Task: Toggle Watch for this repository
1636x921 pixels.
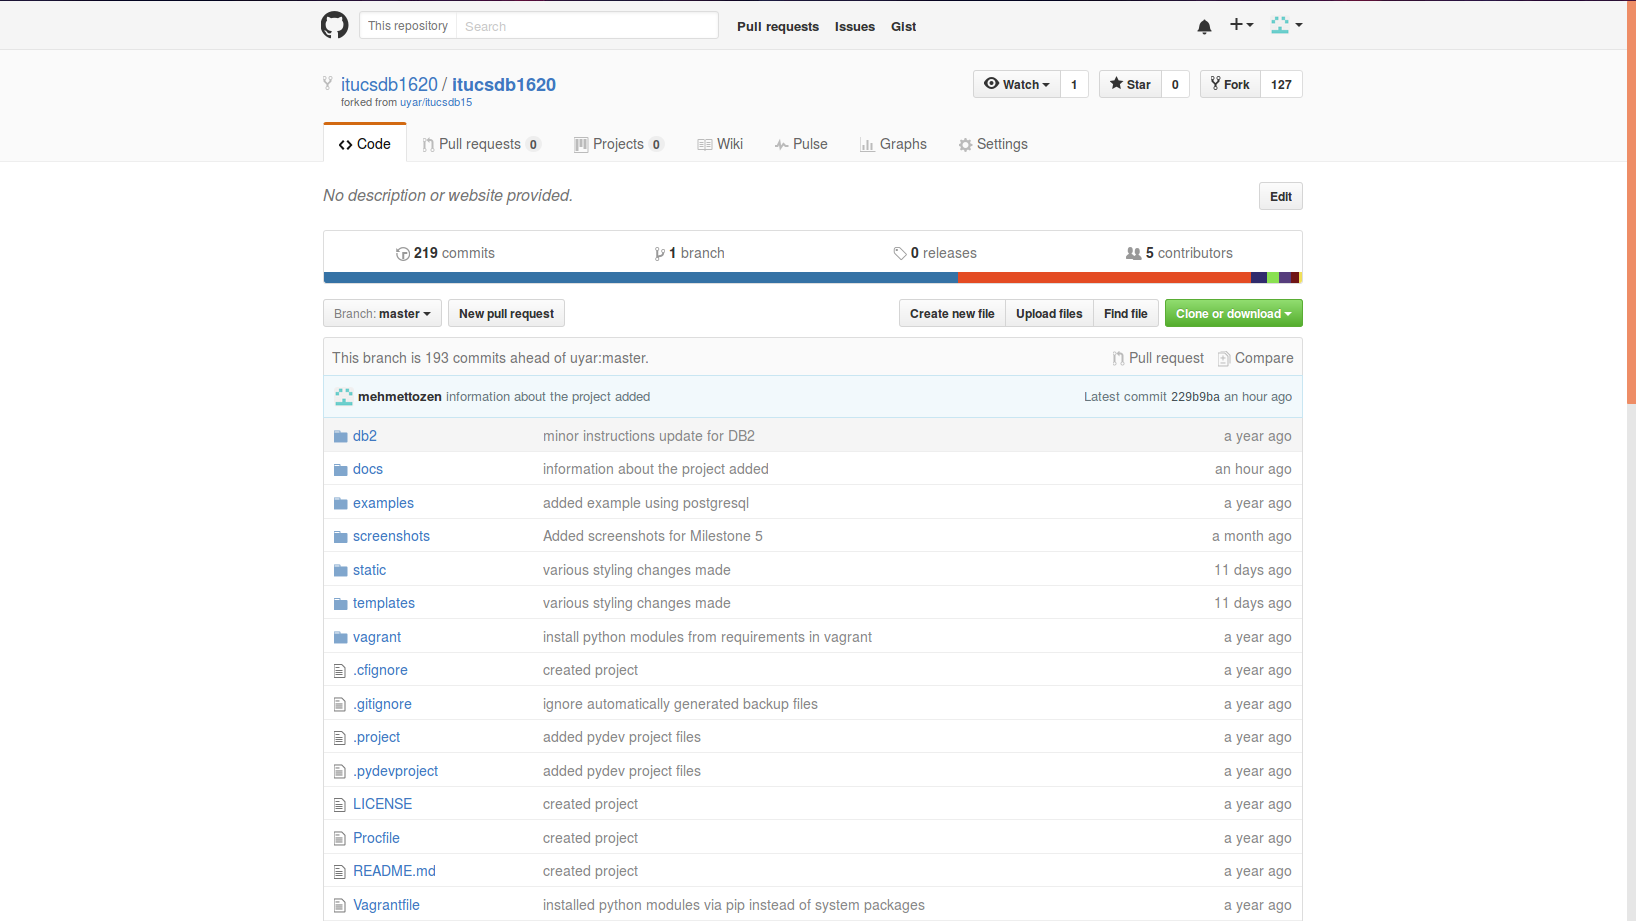Action: pos(1016,84)
